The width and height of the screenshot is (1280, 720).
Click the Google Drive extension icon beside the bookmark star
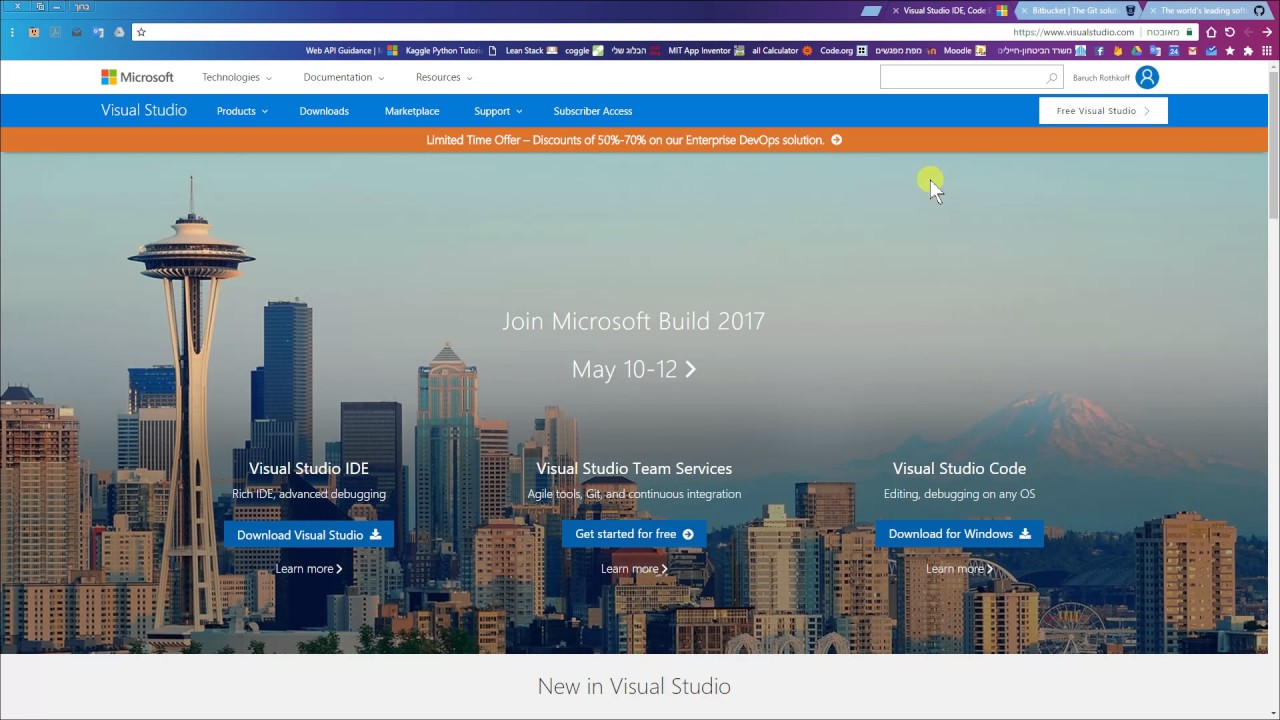pyautogui.click(x=119, y=32)
